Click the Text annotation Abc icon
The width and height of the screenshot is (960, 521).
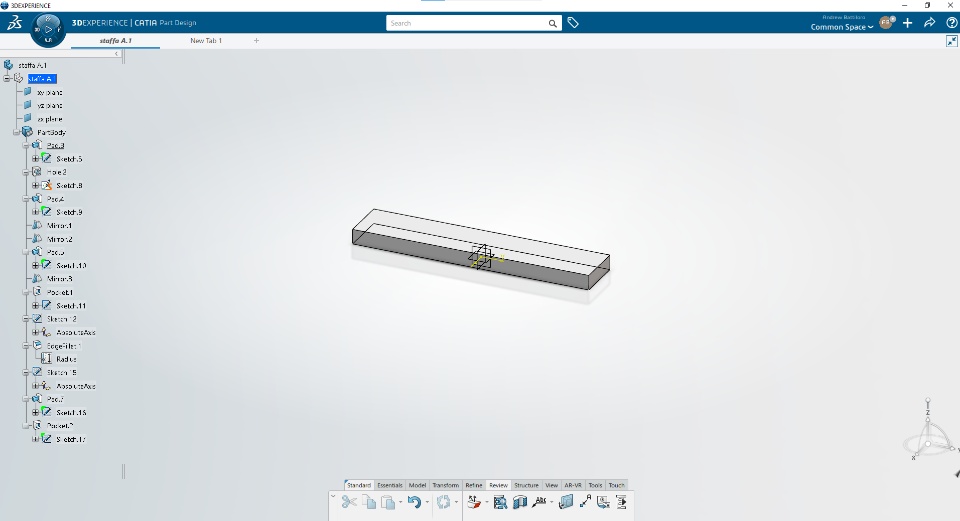539,502
